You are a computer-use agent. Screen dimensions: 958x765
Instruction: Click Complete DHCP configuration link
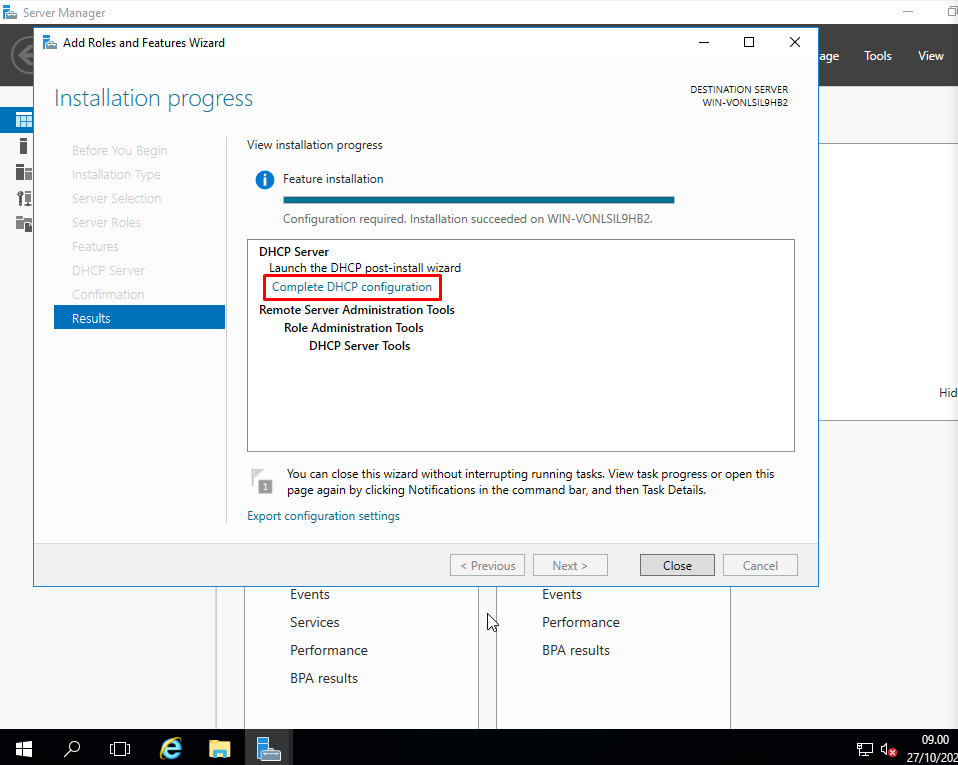(351, 287)
